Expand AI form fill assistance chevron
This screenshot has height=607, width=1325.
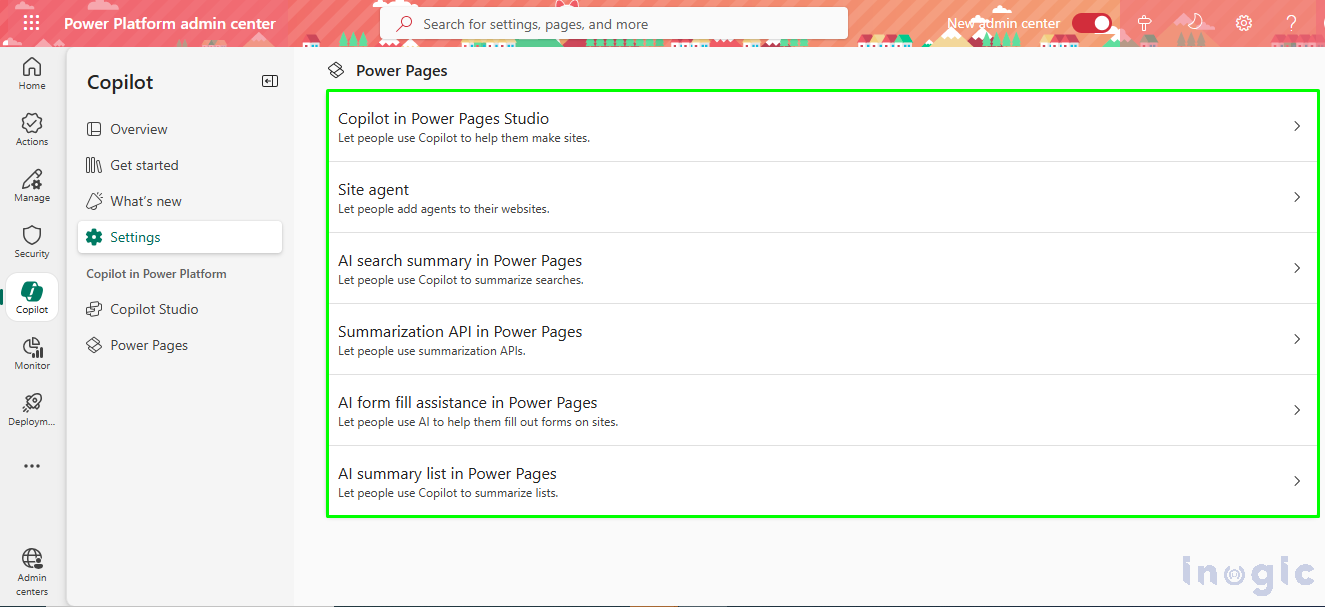[x=1297, y=410]
